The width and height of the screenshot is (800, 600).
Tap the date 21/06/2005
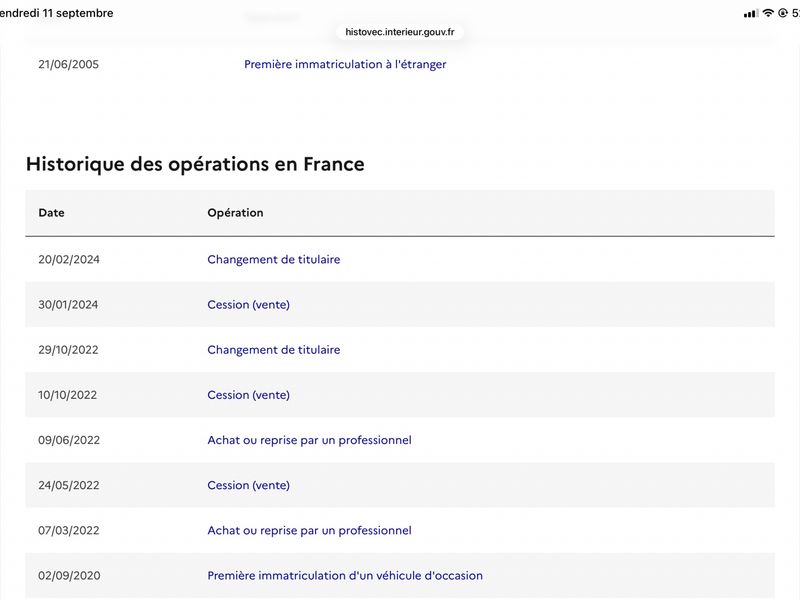click(68, 64)
